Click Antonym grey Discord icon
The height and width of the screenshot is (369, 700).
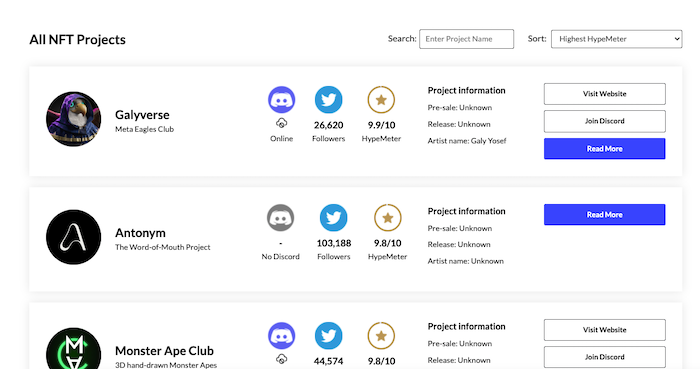click(280, 218)
